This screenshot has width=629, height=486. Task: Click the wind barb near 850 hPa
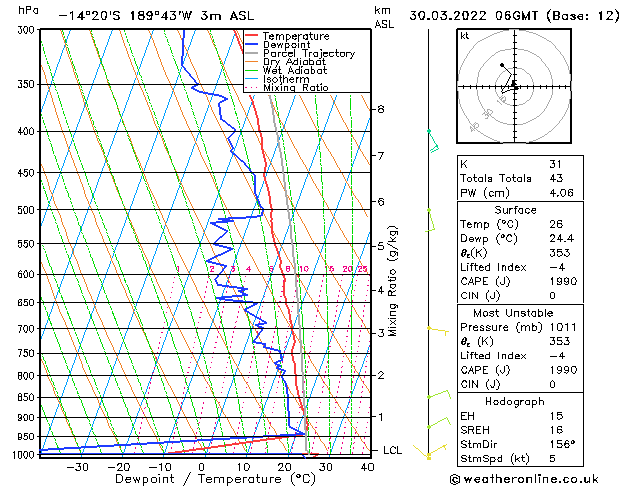435,397
